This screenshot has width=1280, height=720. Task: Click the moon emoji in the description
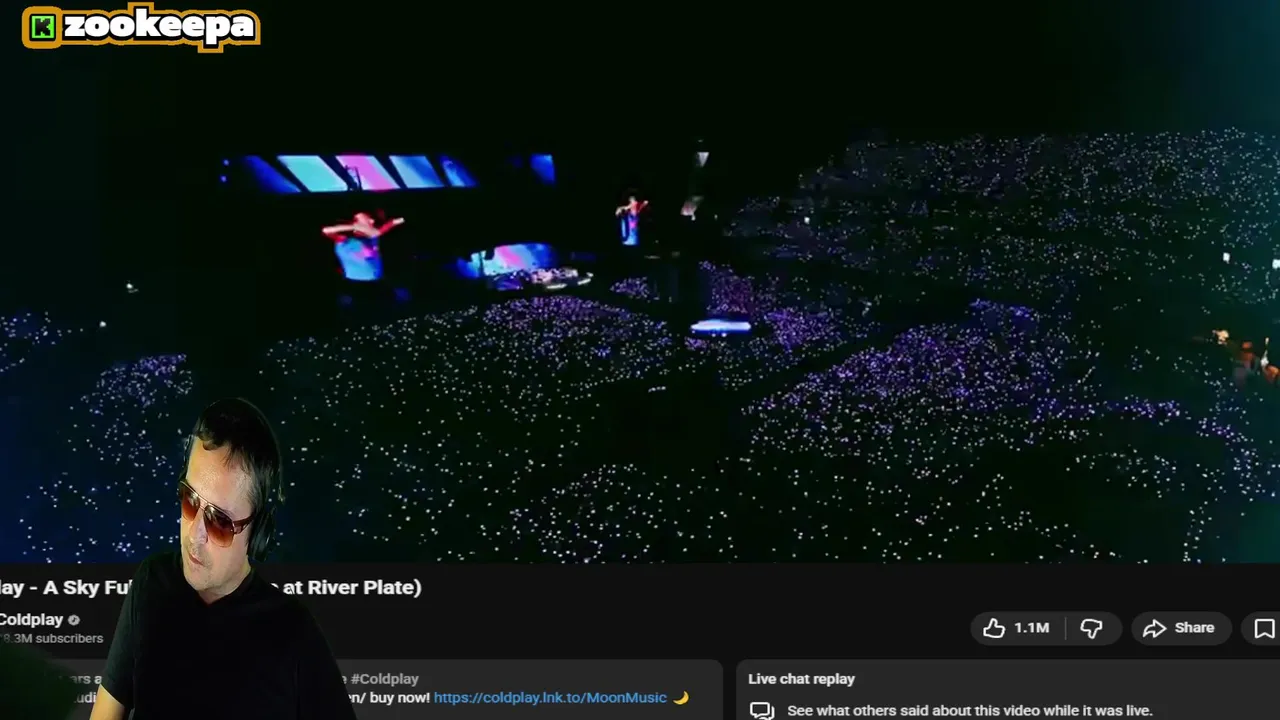680,698
